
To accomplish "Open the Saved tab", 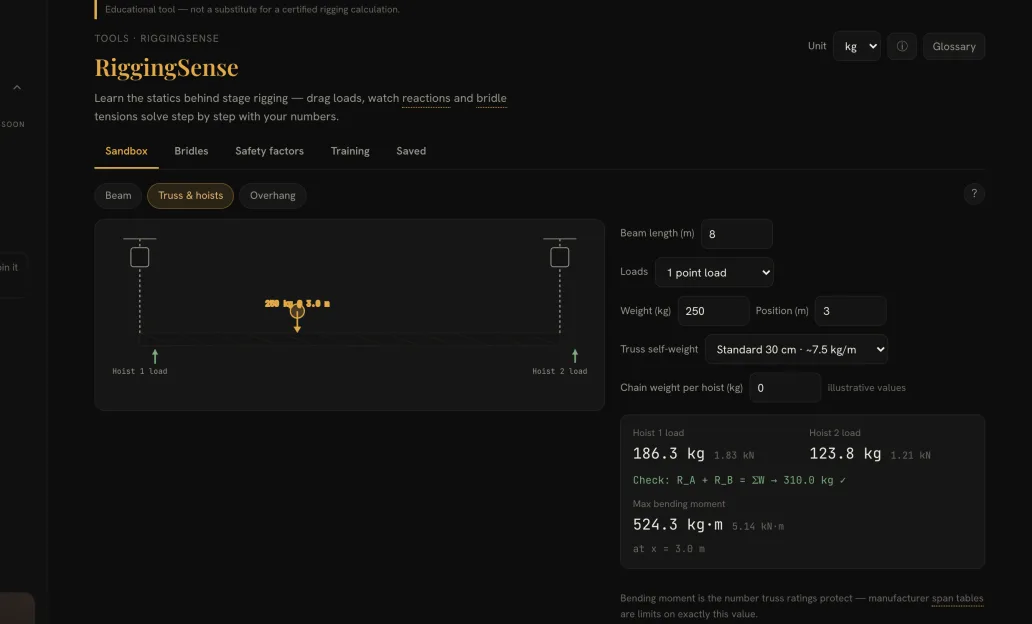I will pyautogui.click(x=411, y=151).
